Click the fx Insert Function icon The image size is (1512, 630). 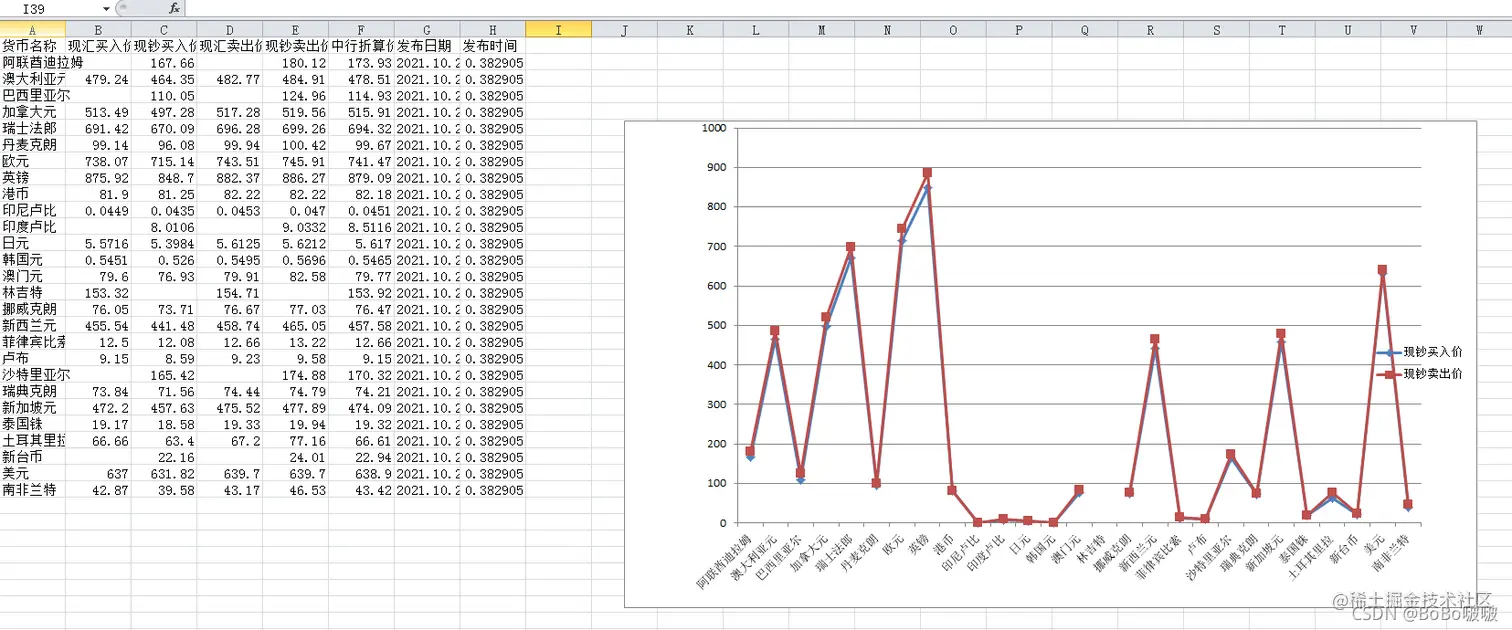pos(174,8)
